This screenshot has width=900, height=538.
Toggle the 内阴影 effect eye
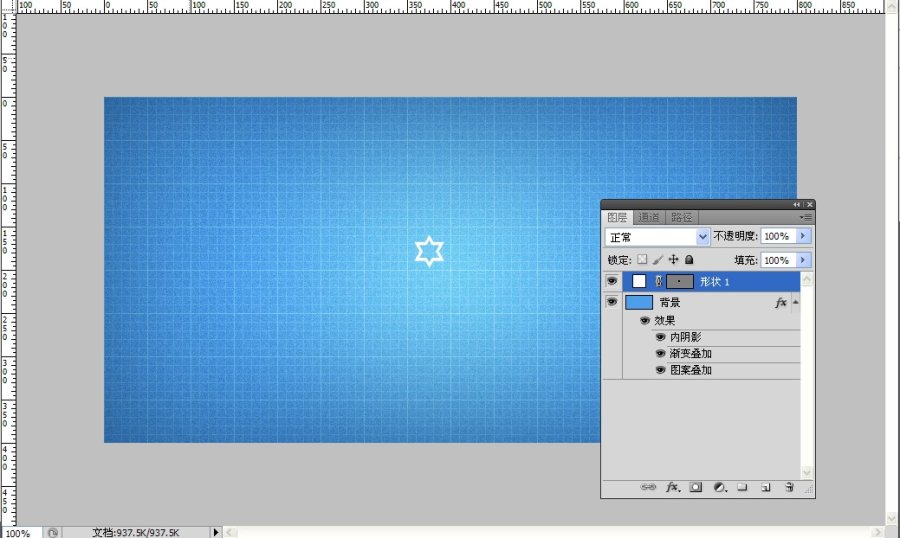660,337
